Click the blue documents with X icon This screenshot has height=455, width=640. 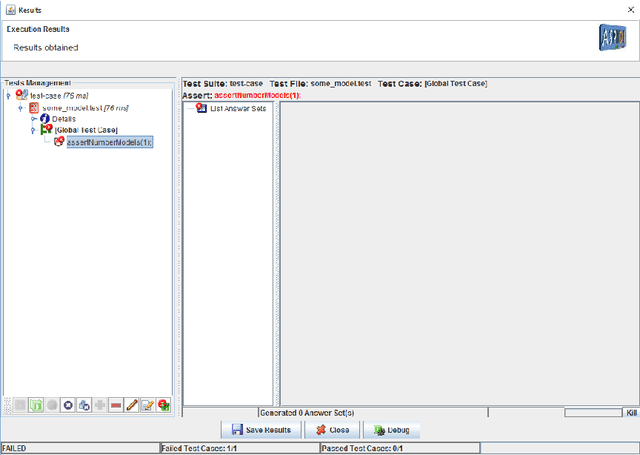[84, 405]
